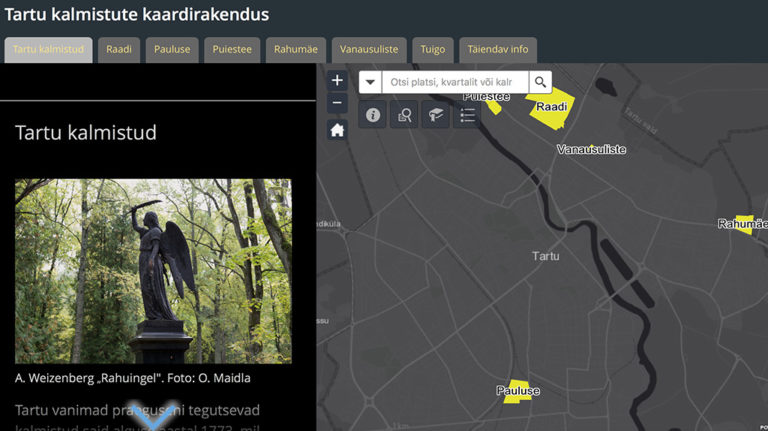Reset map to home extent
This screenshot has width=768, height=431.
tap(337, 130)
